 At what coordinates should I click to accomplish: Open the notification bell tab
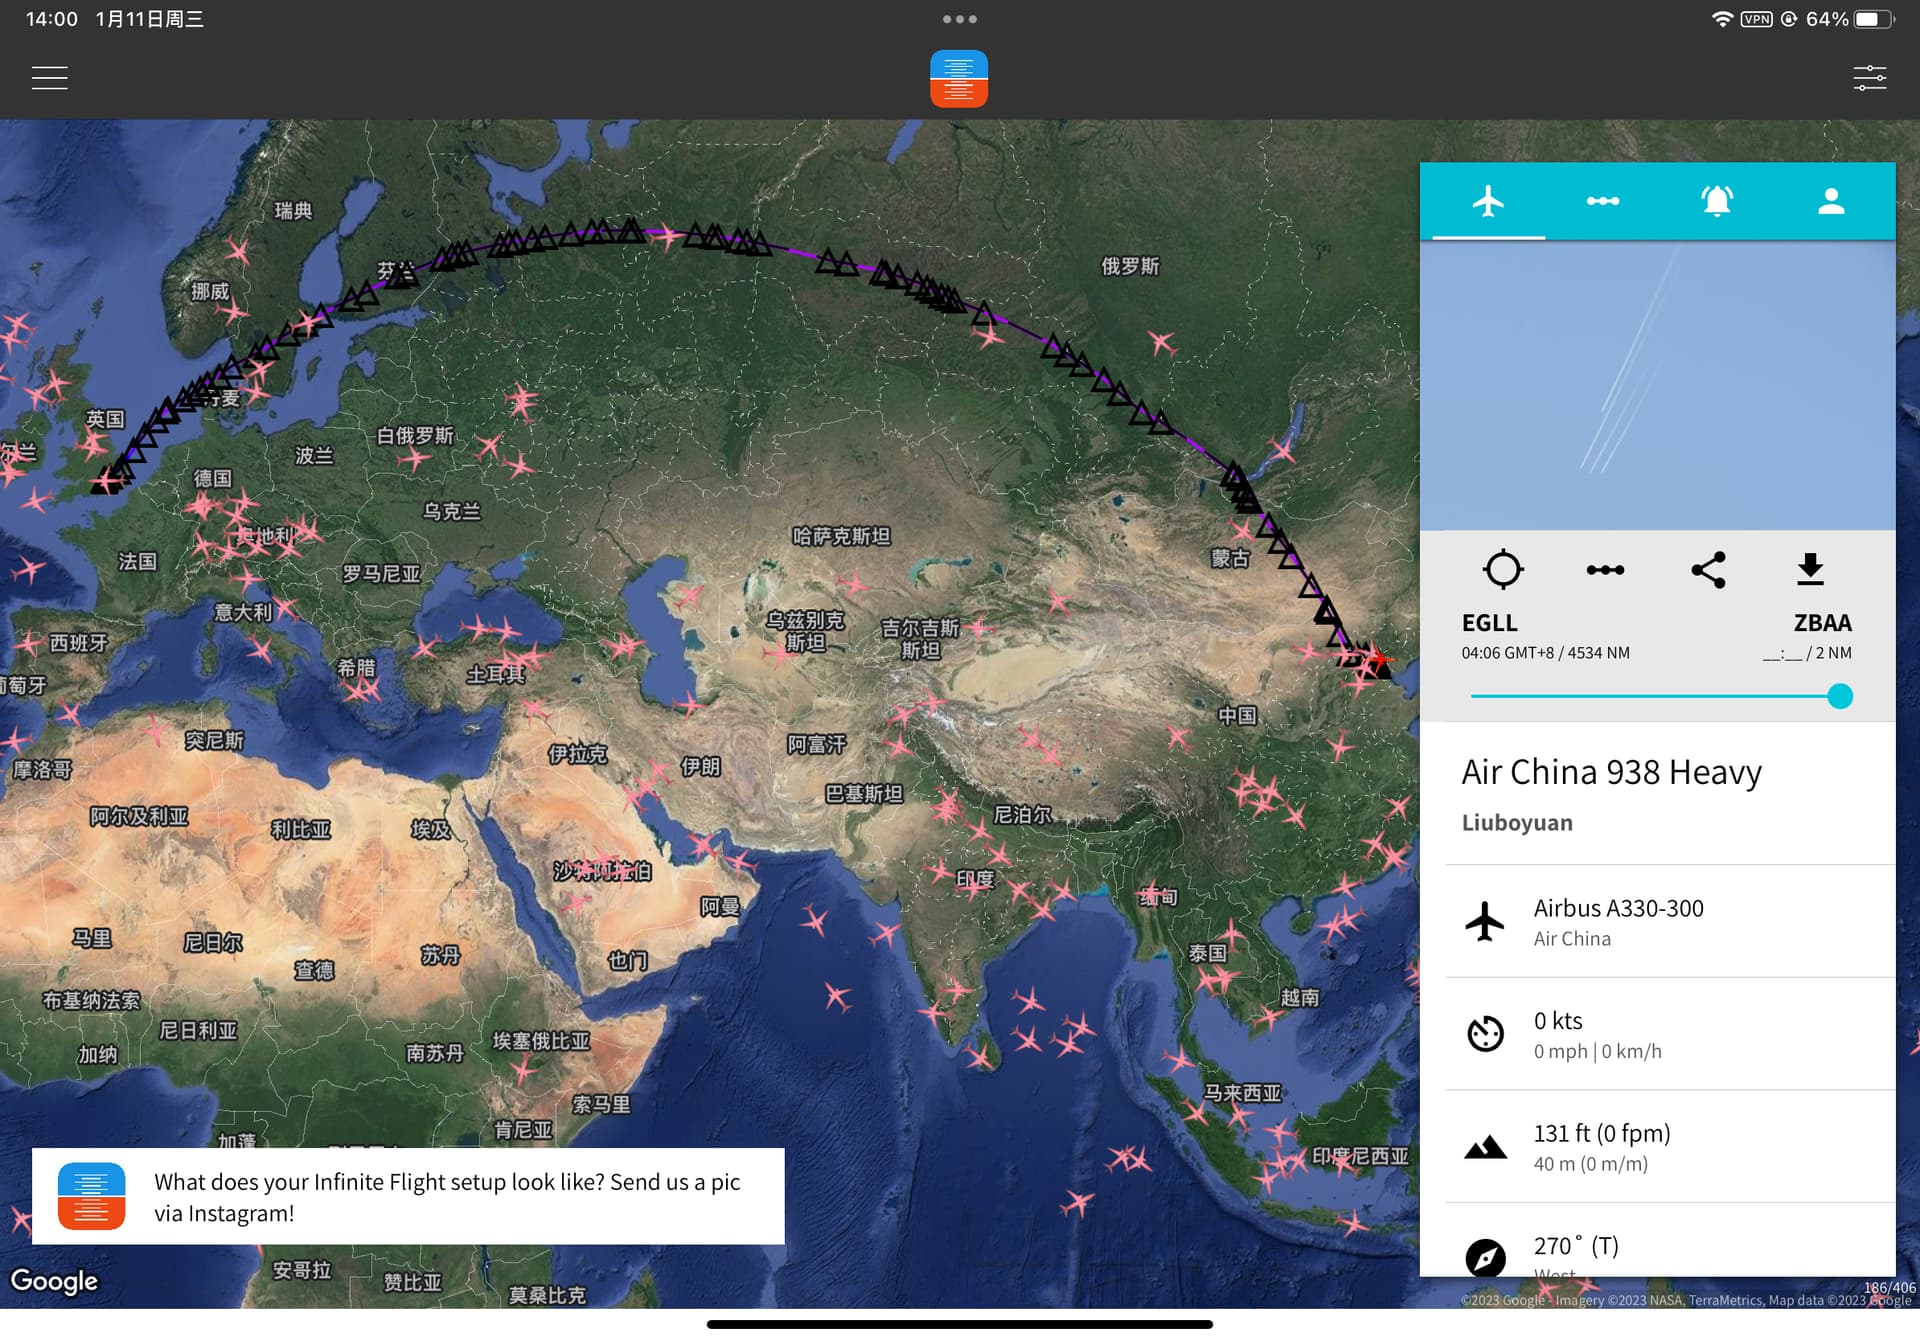click(x=1716, y=201)
